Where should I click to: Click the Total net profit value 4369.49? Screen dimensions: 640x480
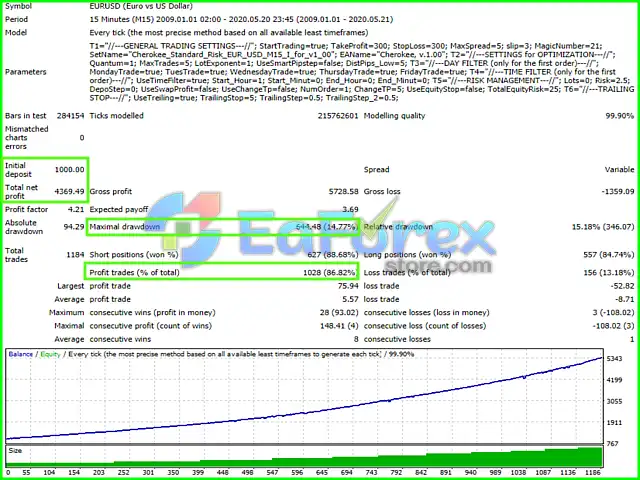[70, 191]
